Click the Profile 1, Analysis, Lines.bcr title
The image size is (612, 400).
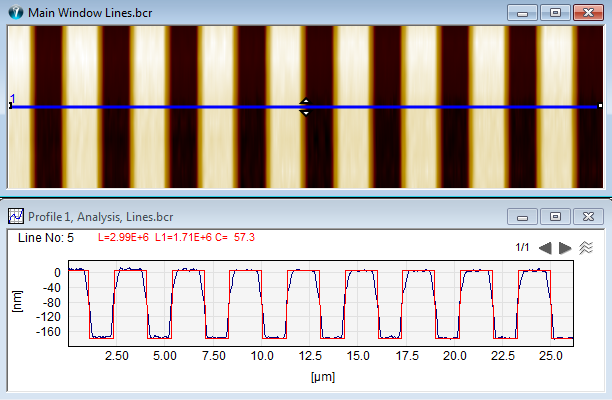pos(101,217)
